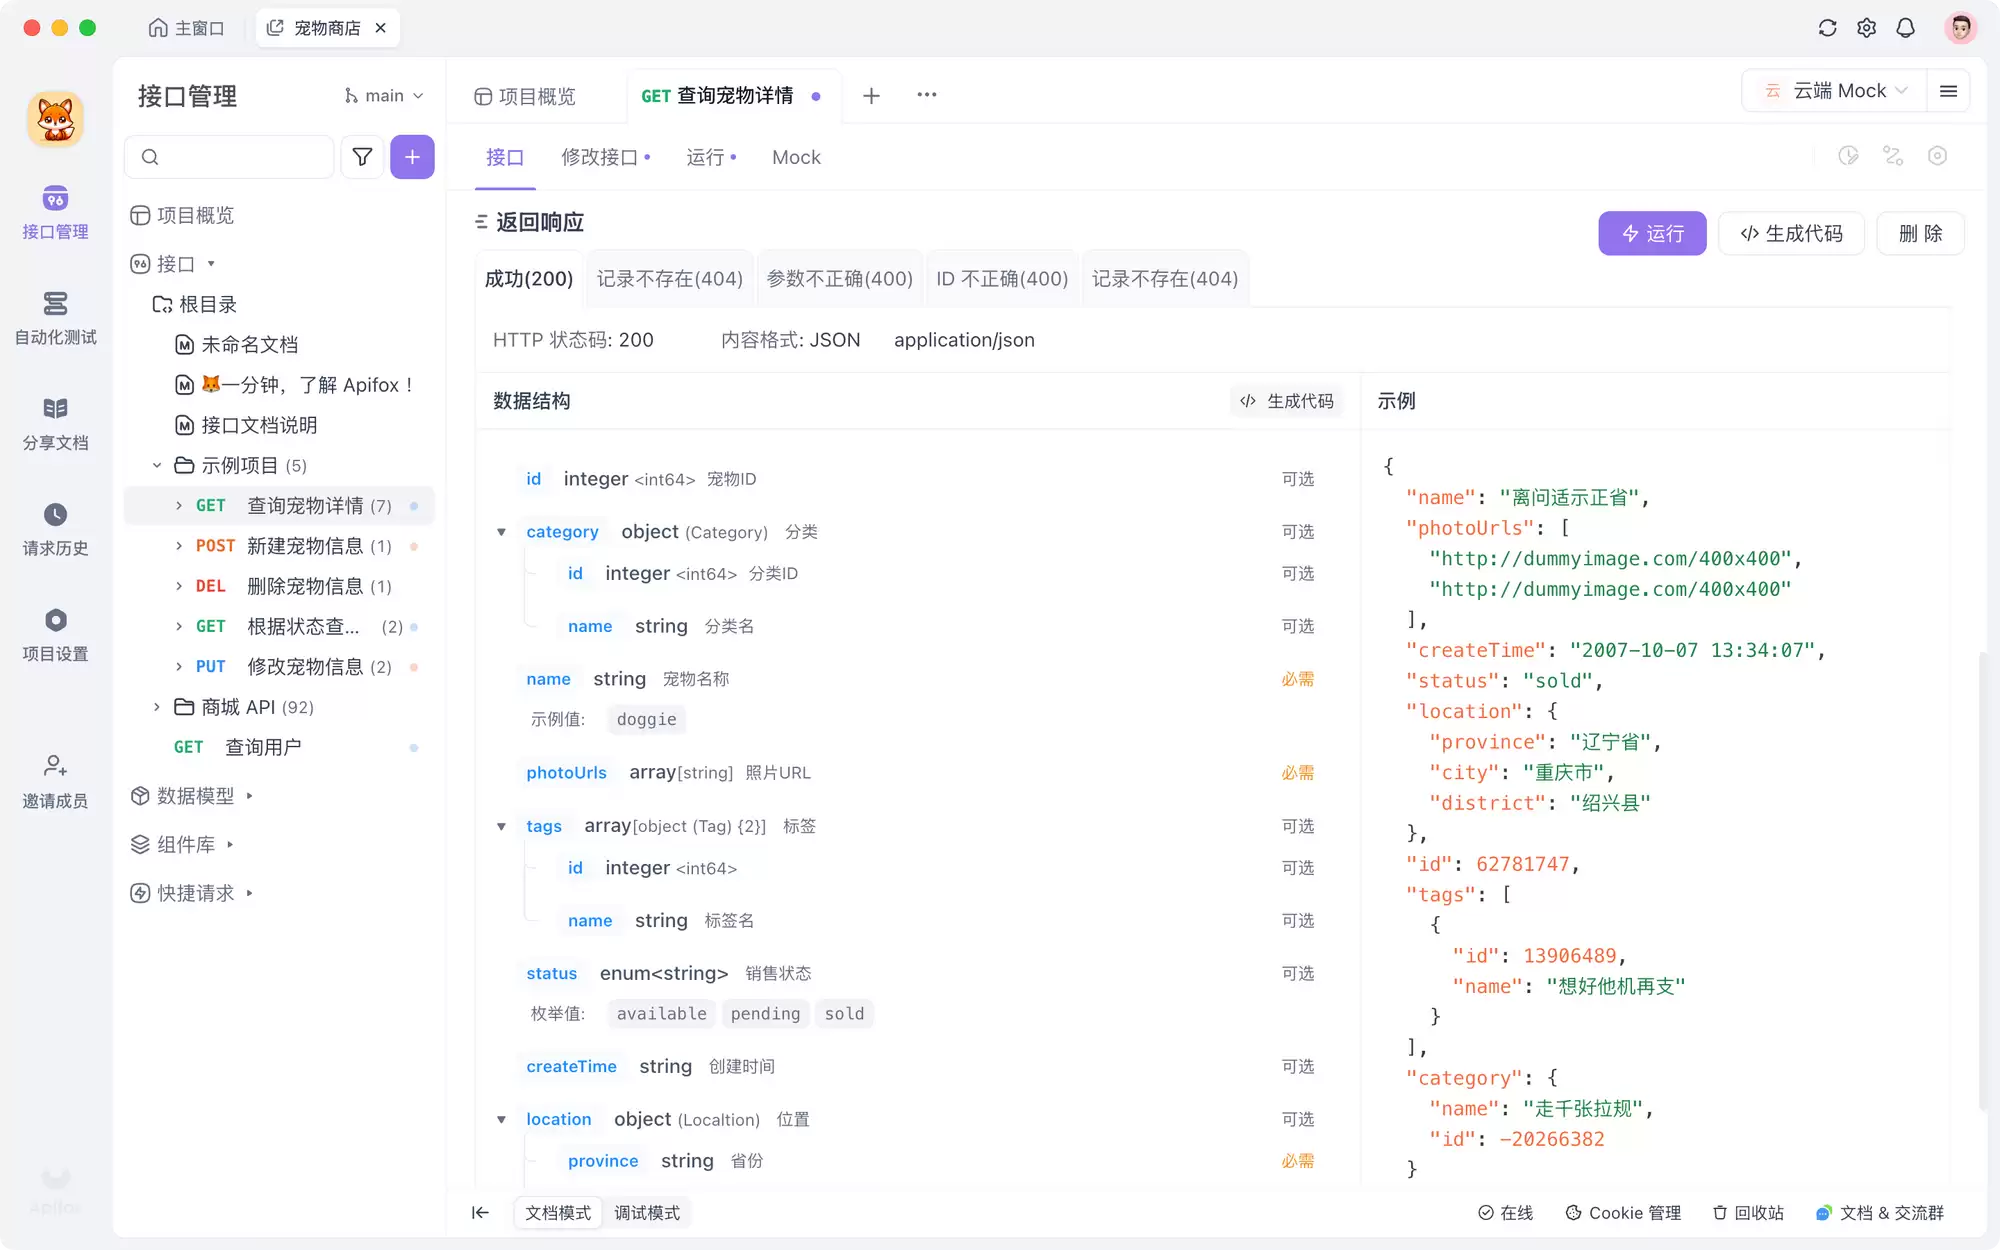This screenshot has height=1250, width=2000.
Task: Click the refresh icon in title bar
Action: pos(1827,28)
